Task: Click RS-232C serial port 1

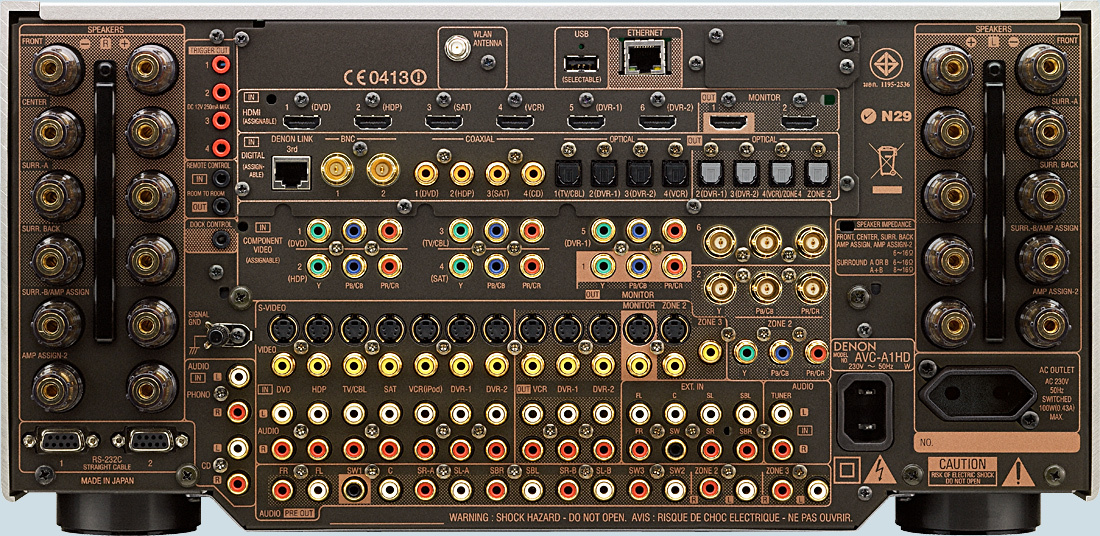Action: coord(61,440)
